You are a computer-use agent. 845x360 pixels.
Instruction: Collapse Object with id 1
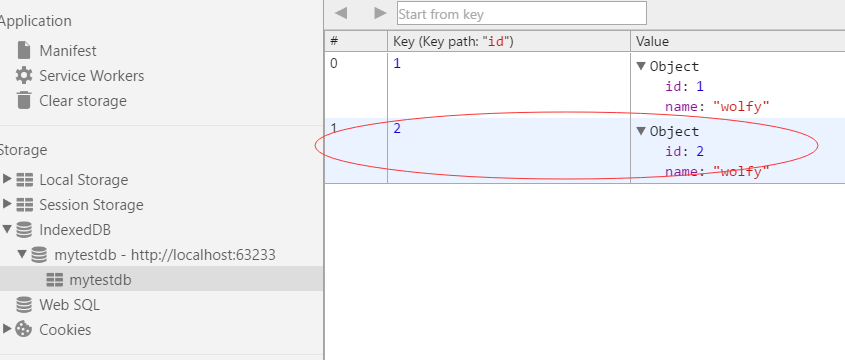click(641, 66)
